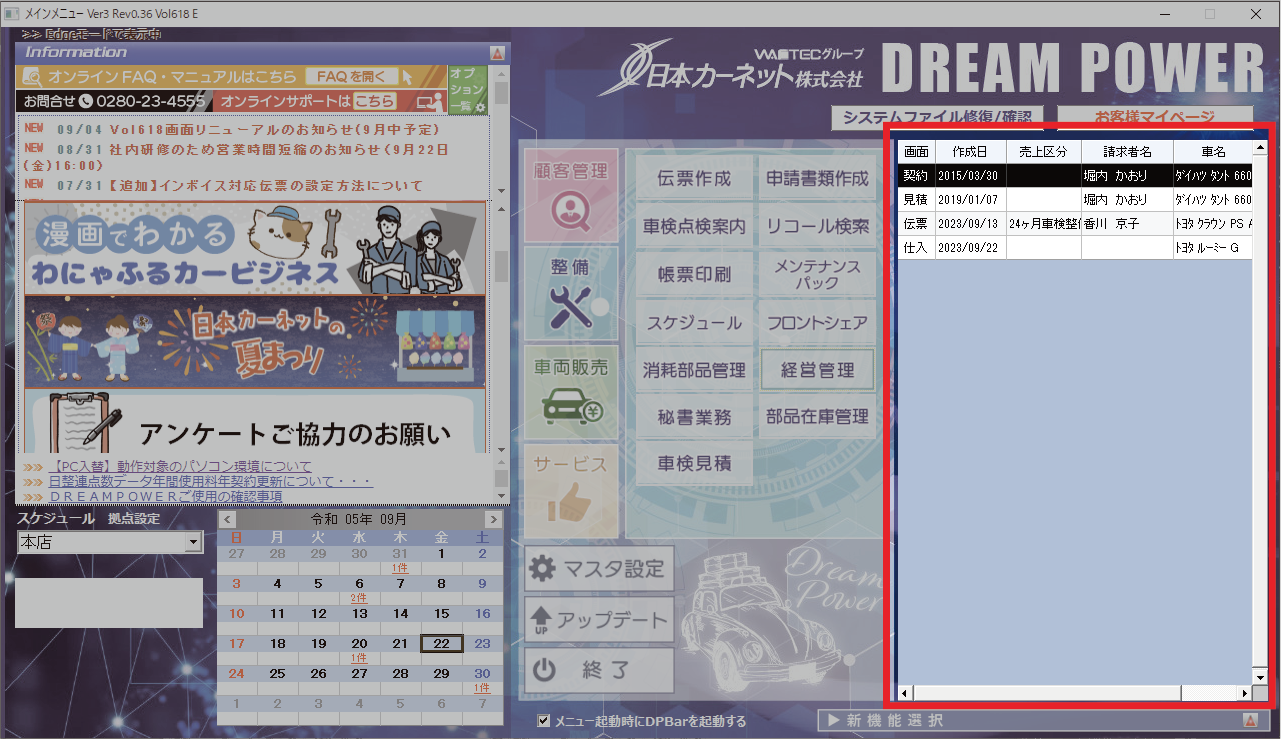Click the 終了 power-off button
Screen dimensions: 1281x739
click(x=599, y=670)
